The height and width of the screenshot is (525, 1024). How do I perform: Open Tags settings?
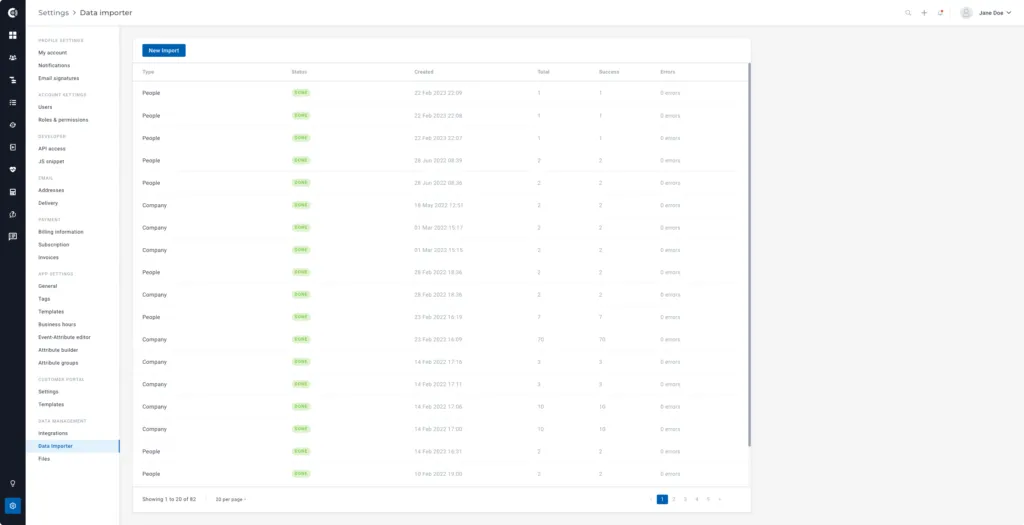coord(44,299)
